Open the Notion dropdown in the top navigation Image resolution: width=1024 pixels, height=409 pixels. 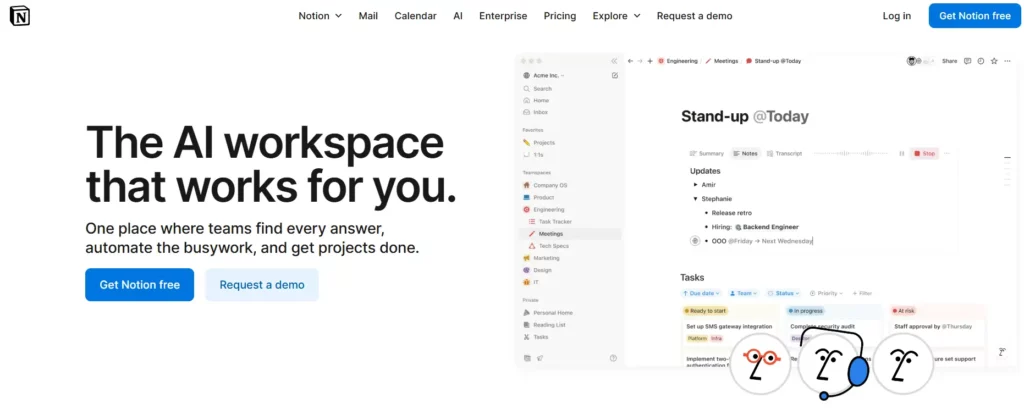[x=320, y=16]
